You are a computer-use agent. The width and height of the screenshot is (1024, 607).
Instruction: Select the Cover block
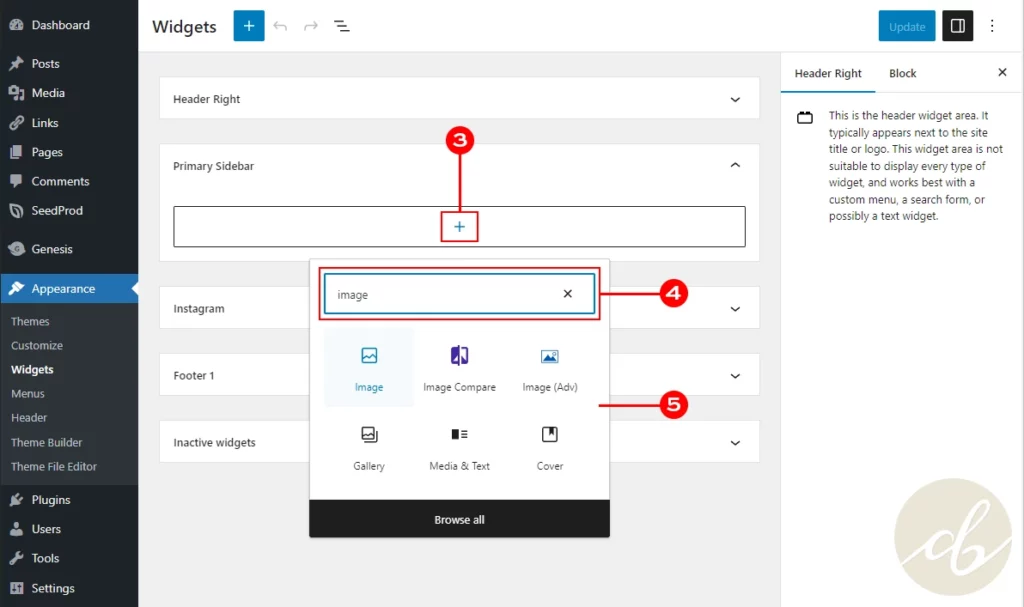click(549, 435)
